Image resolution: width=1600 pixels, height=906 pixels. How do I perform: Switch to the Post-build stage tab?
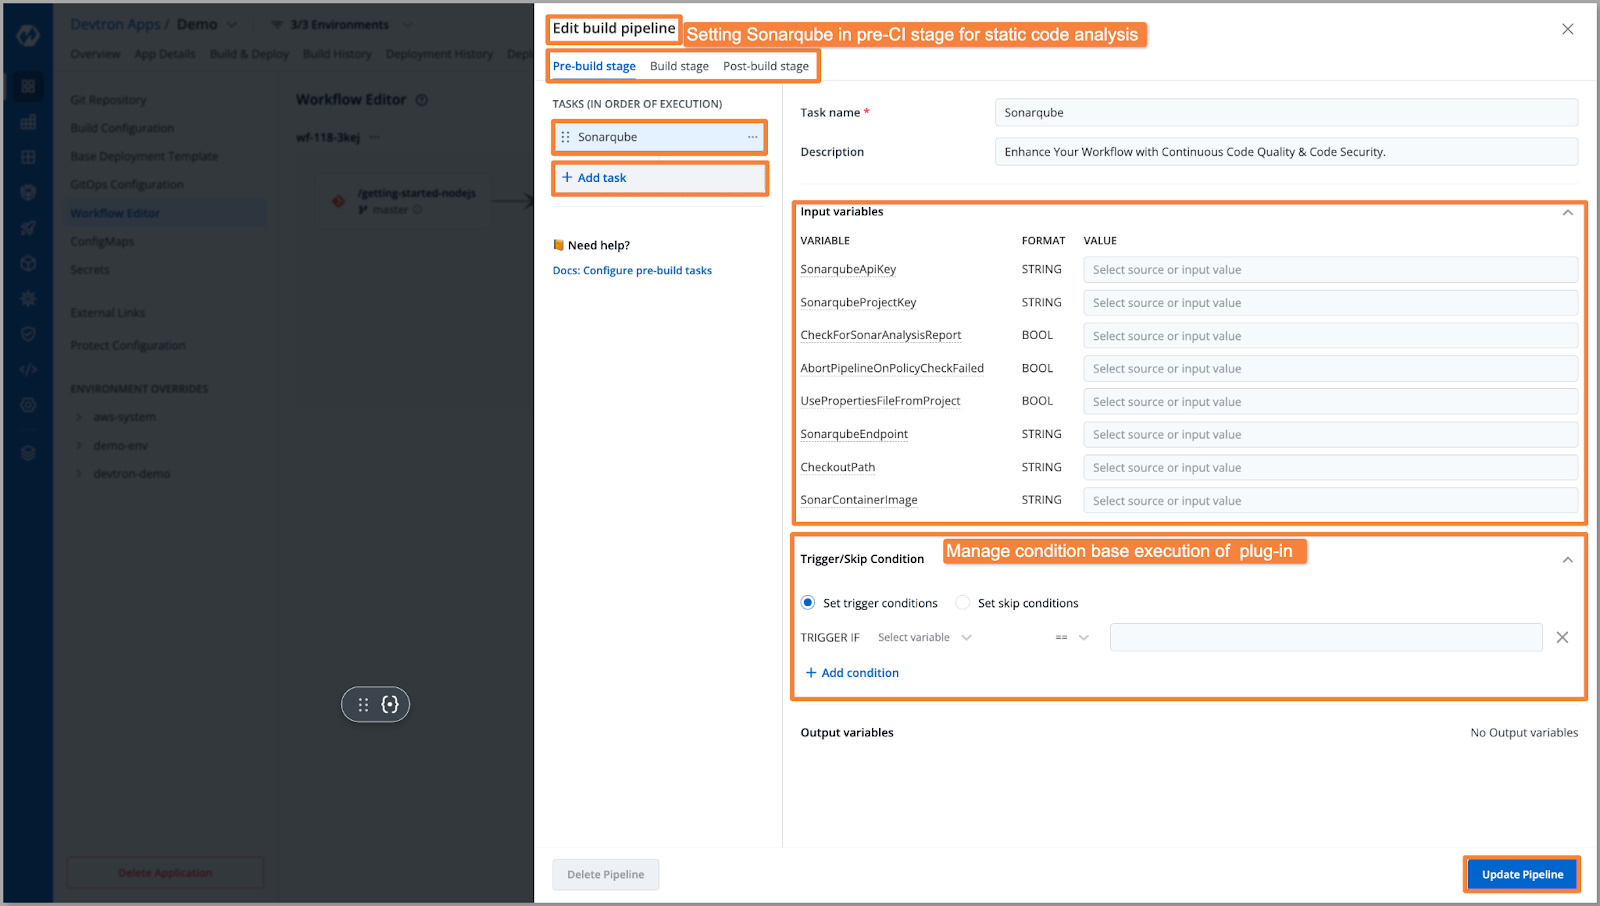[x=766, y=66]
